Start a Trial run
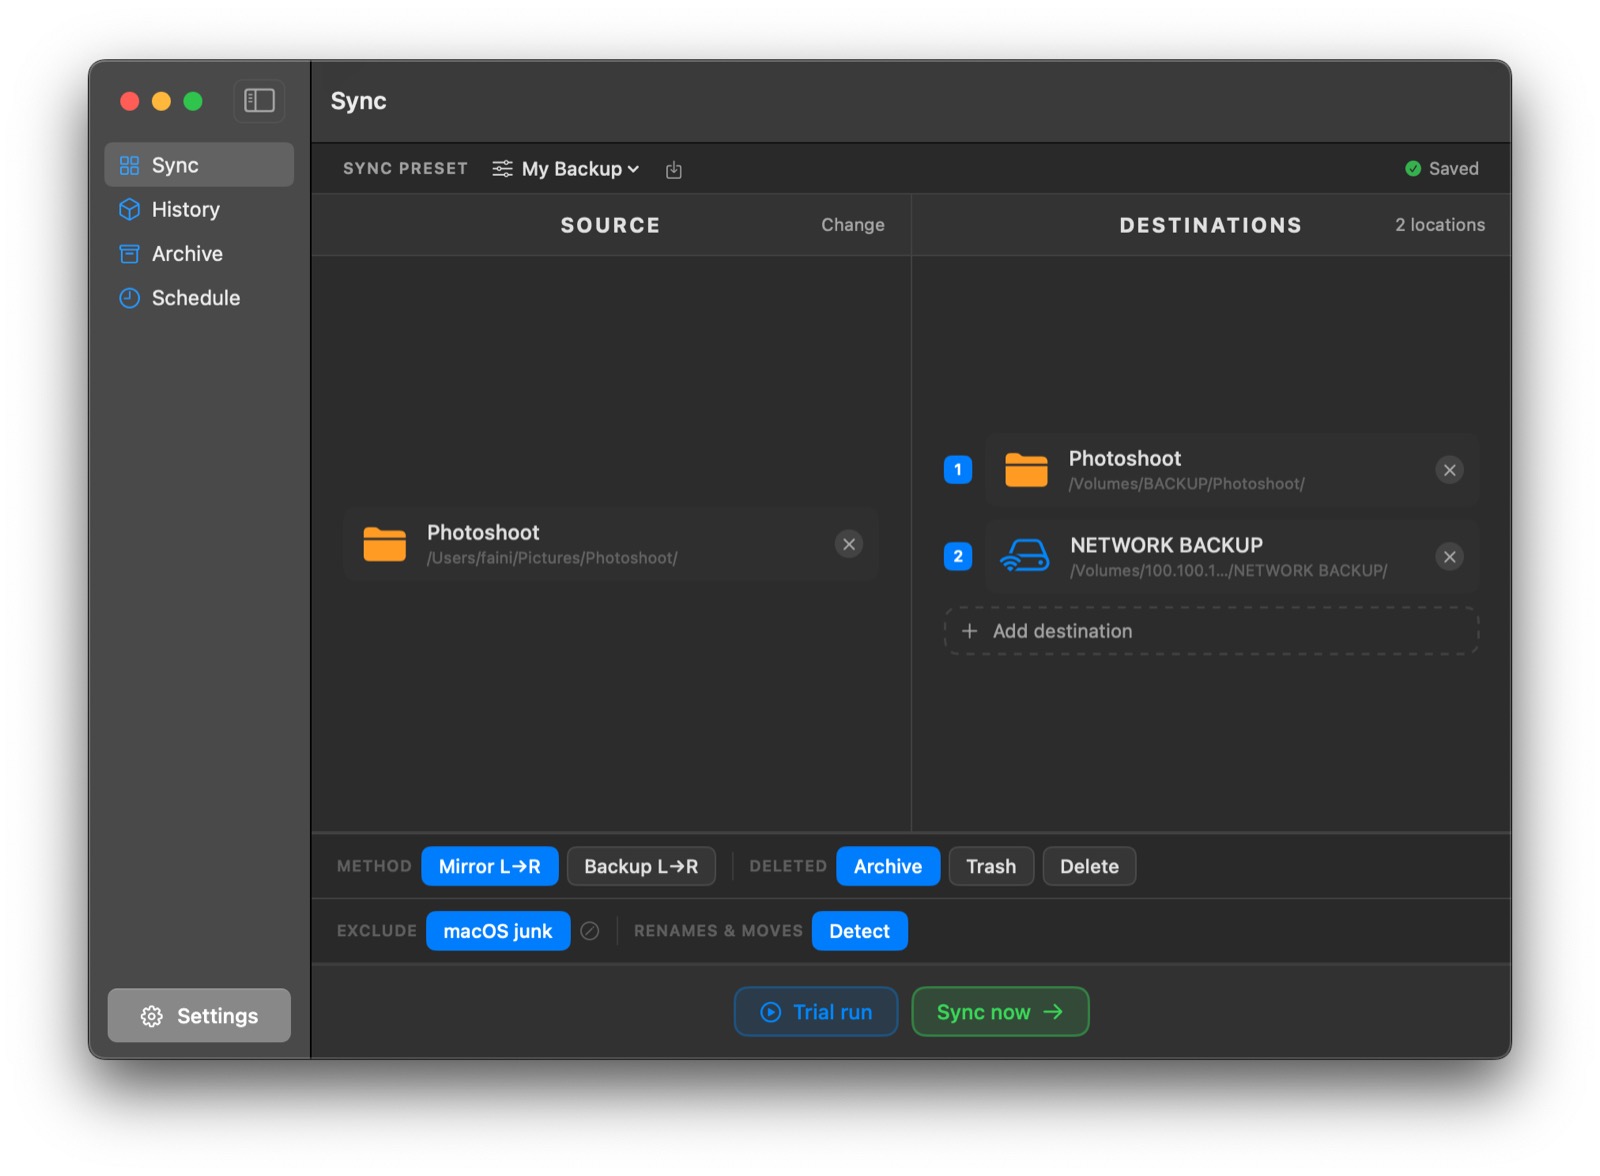1600x1176 pixels. click(816, 1012)
